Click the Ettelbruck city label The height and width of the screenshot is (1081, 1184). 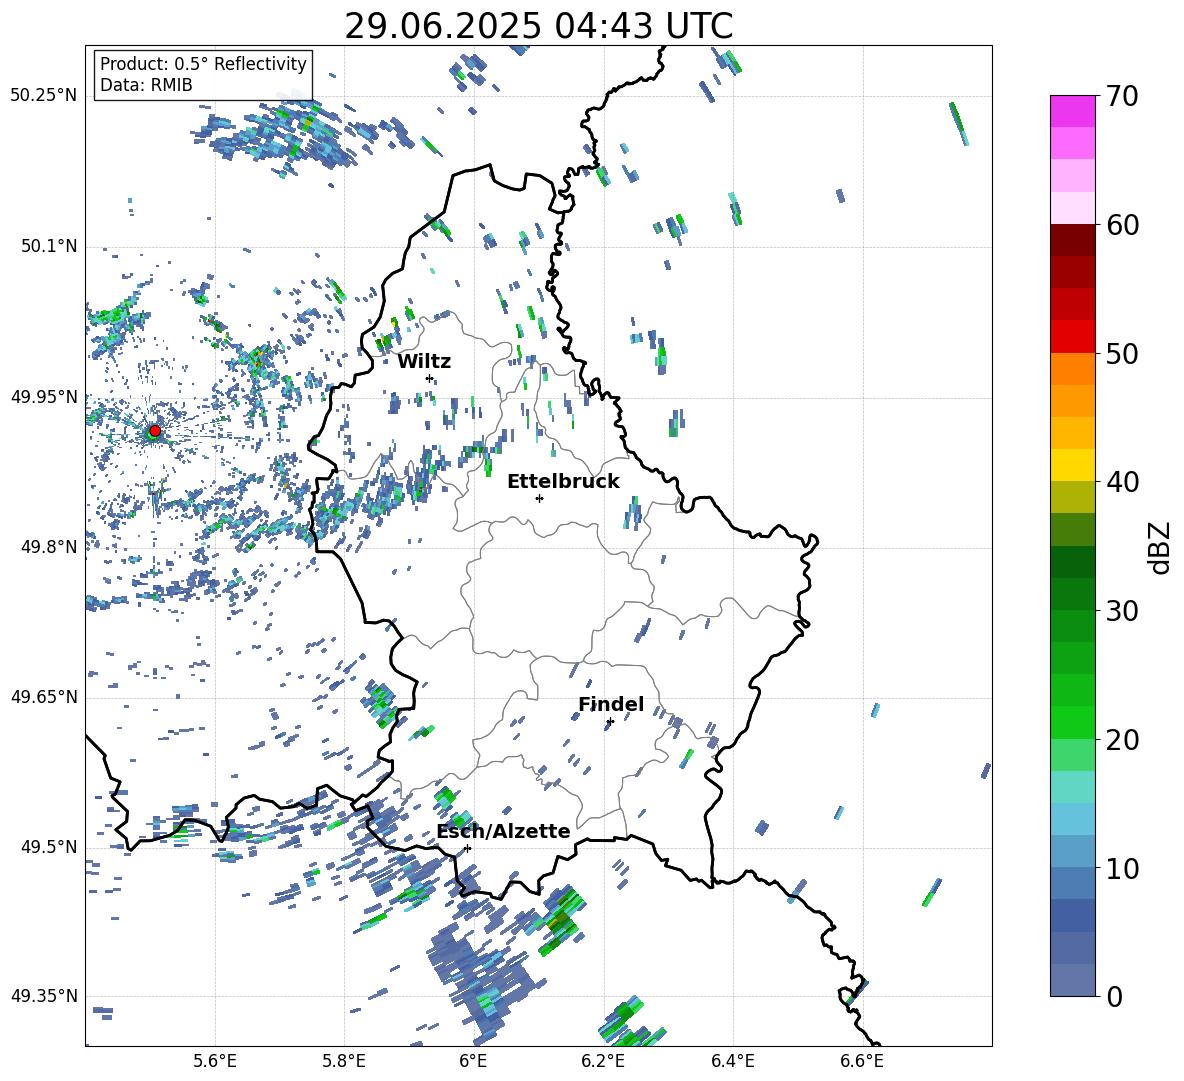coord(563,482)
